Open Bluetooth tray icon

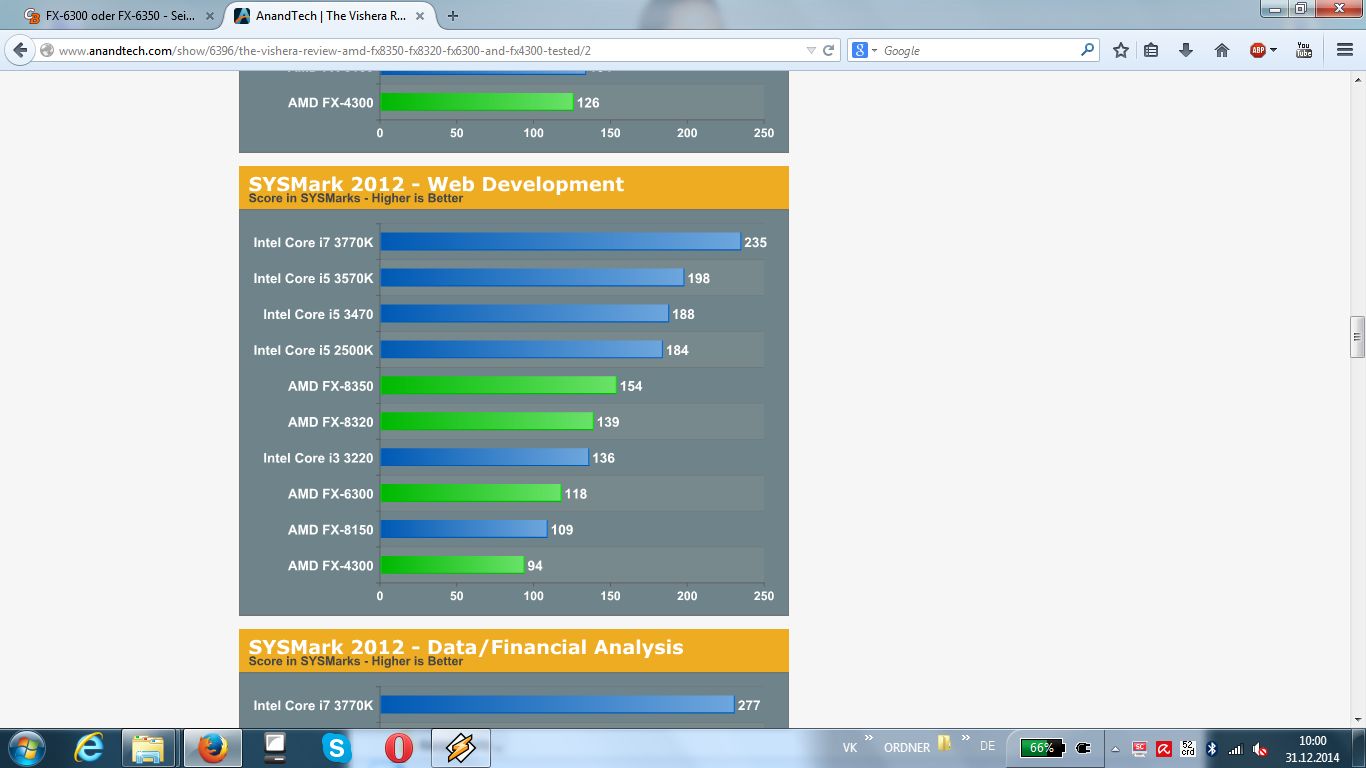point(1212,748)
